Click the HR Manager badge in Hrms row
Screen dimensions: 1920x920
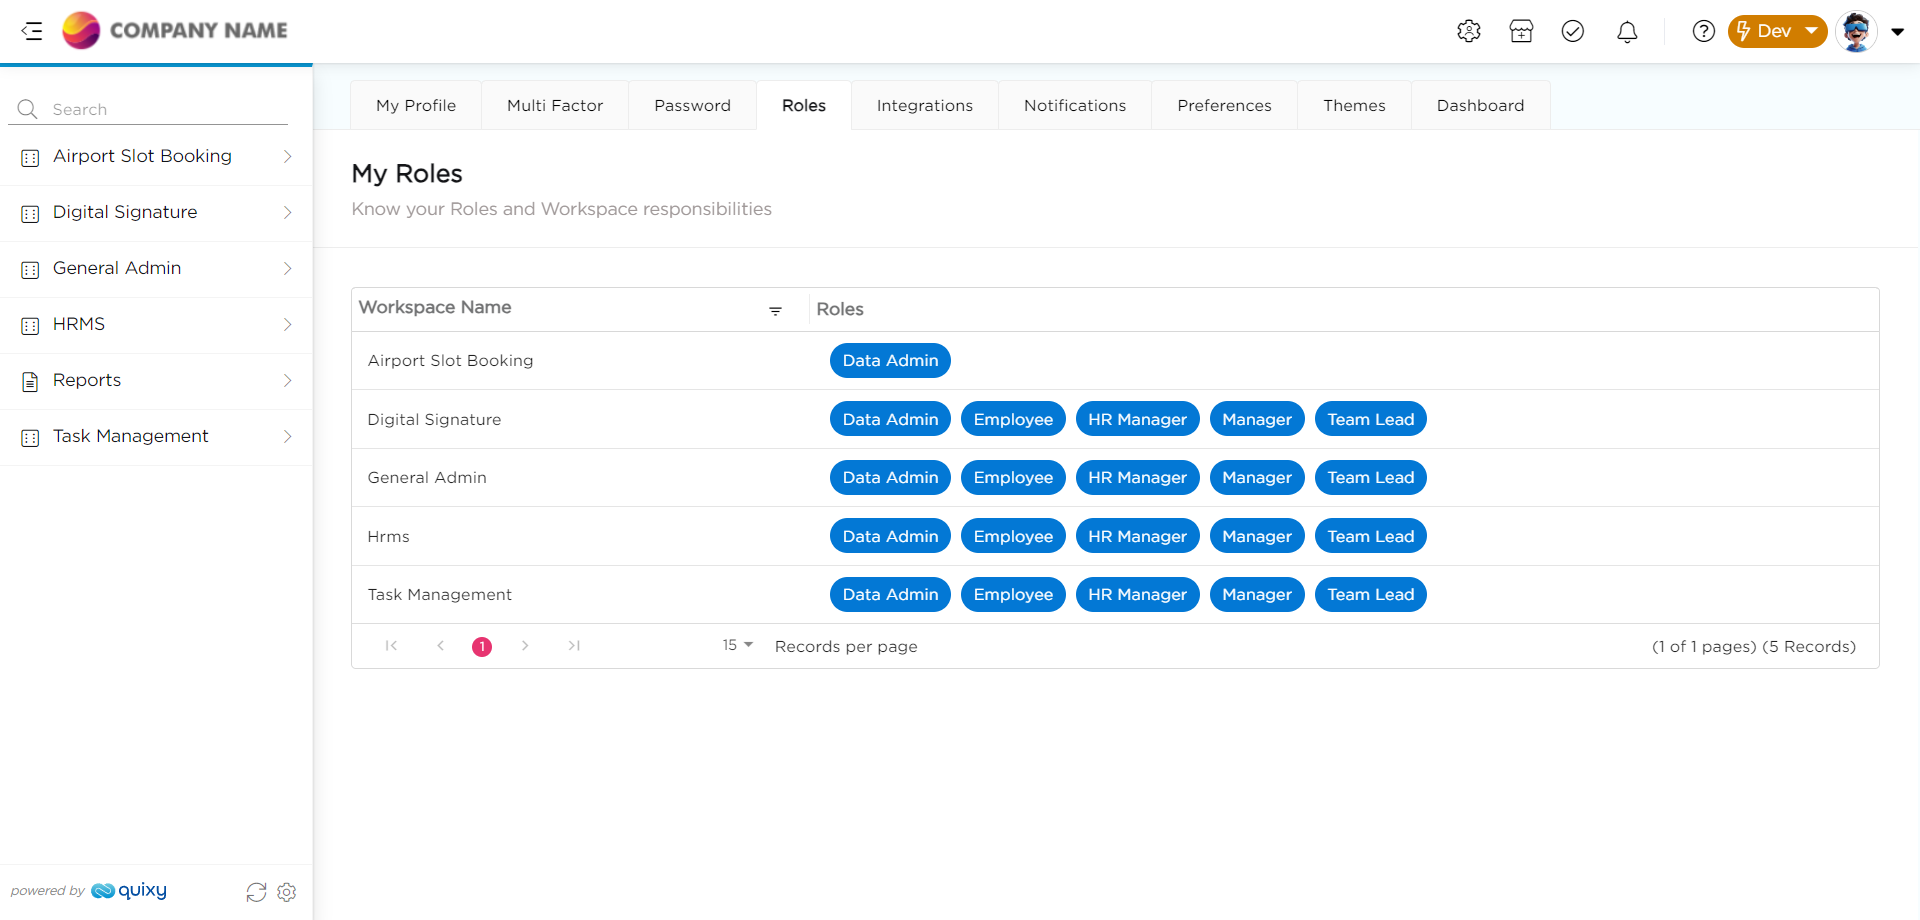(x=1137, y=537)
